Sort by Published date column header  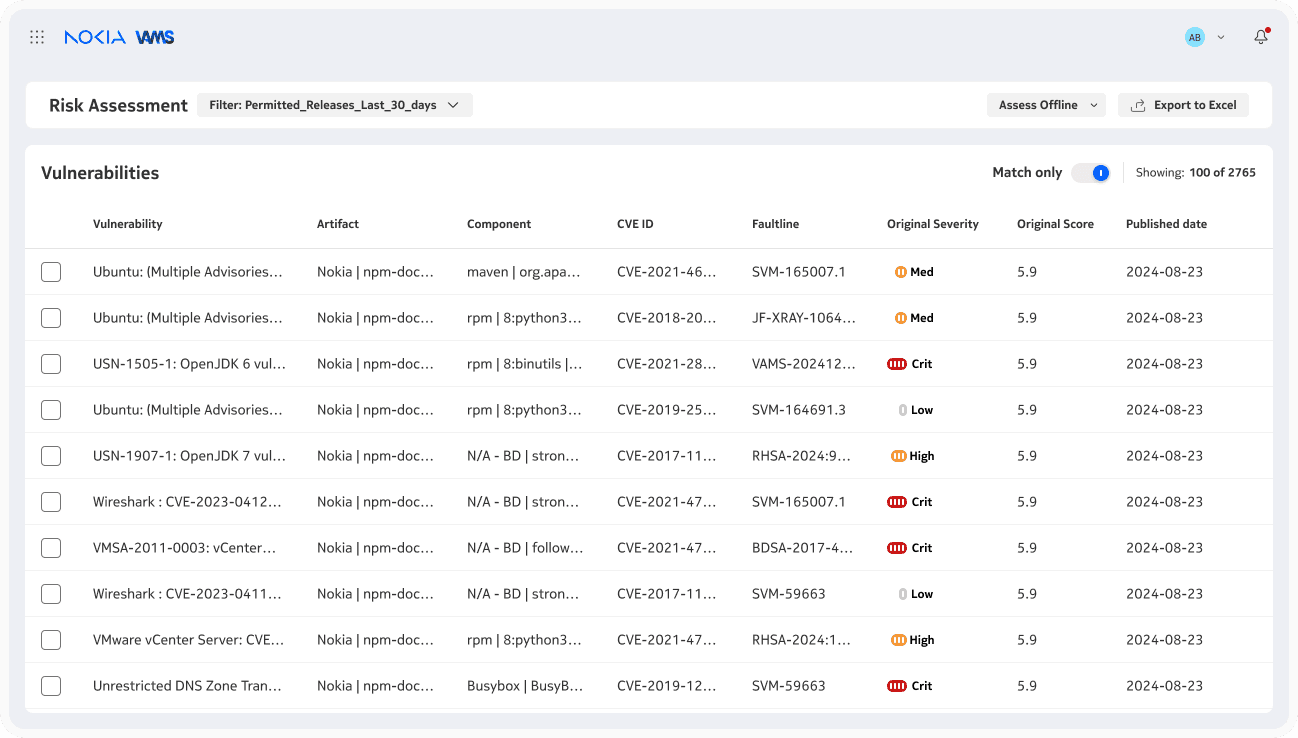point(1166,224)
